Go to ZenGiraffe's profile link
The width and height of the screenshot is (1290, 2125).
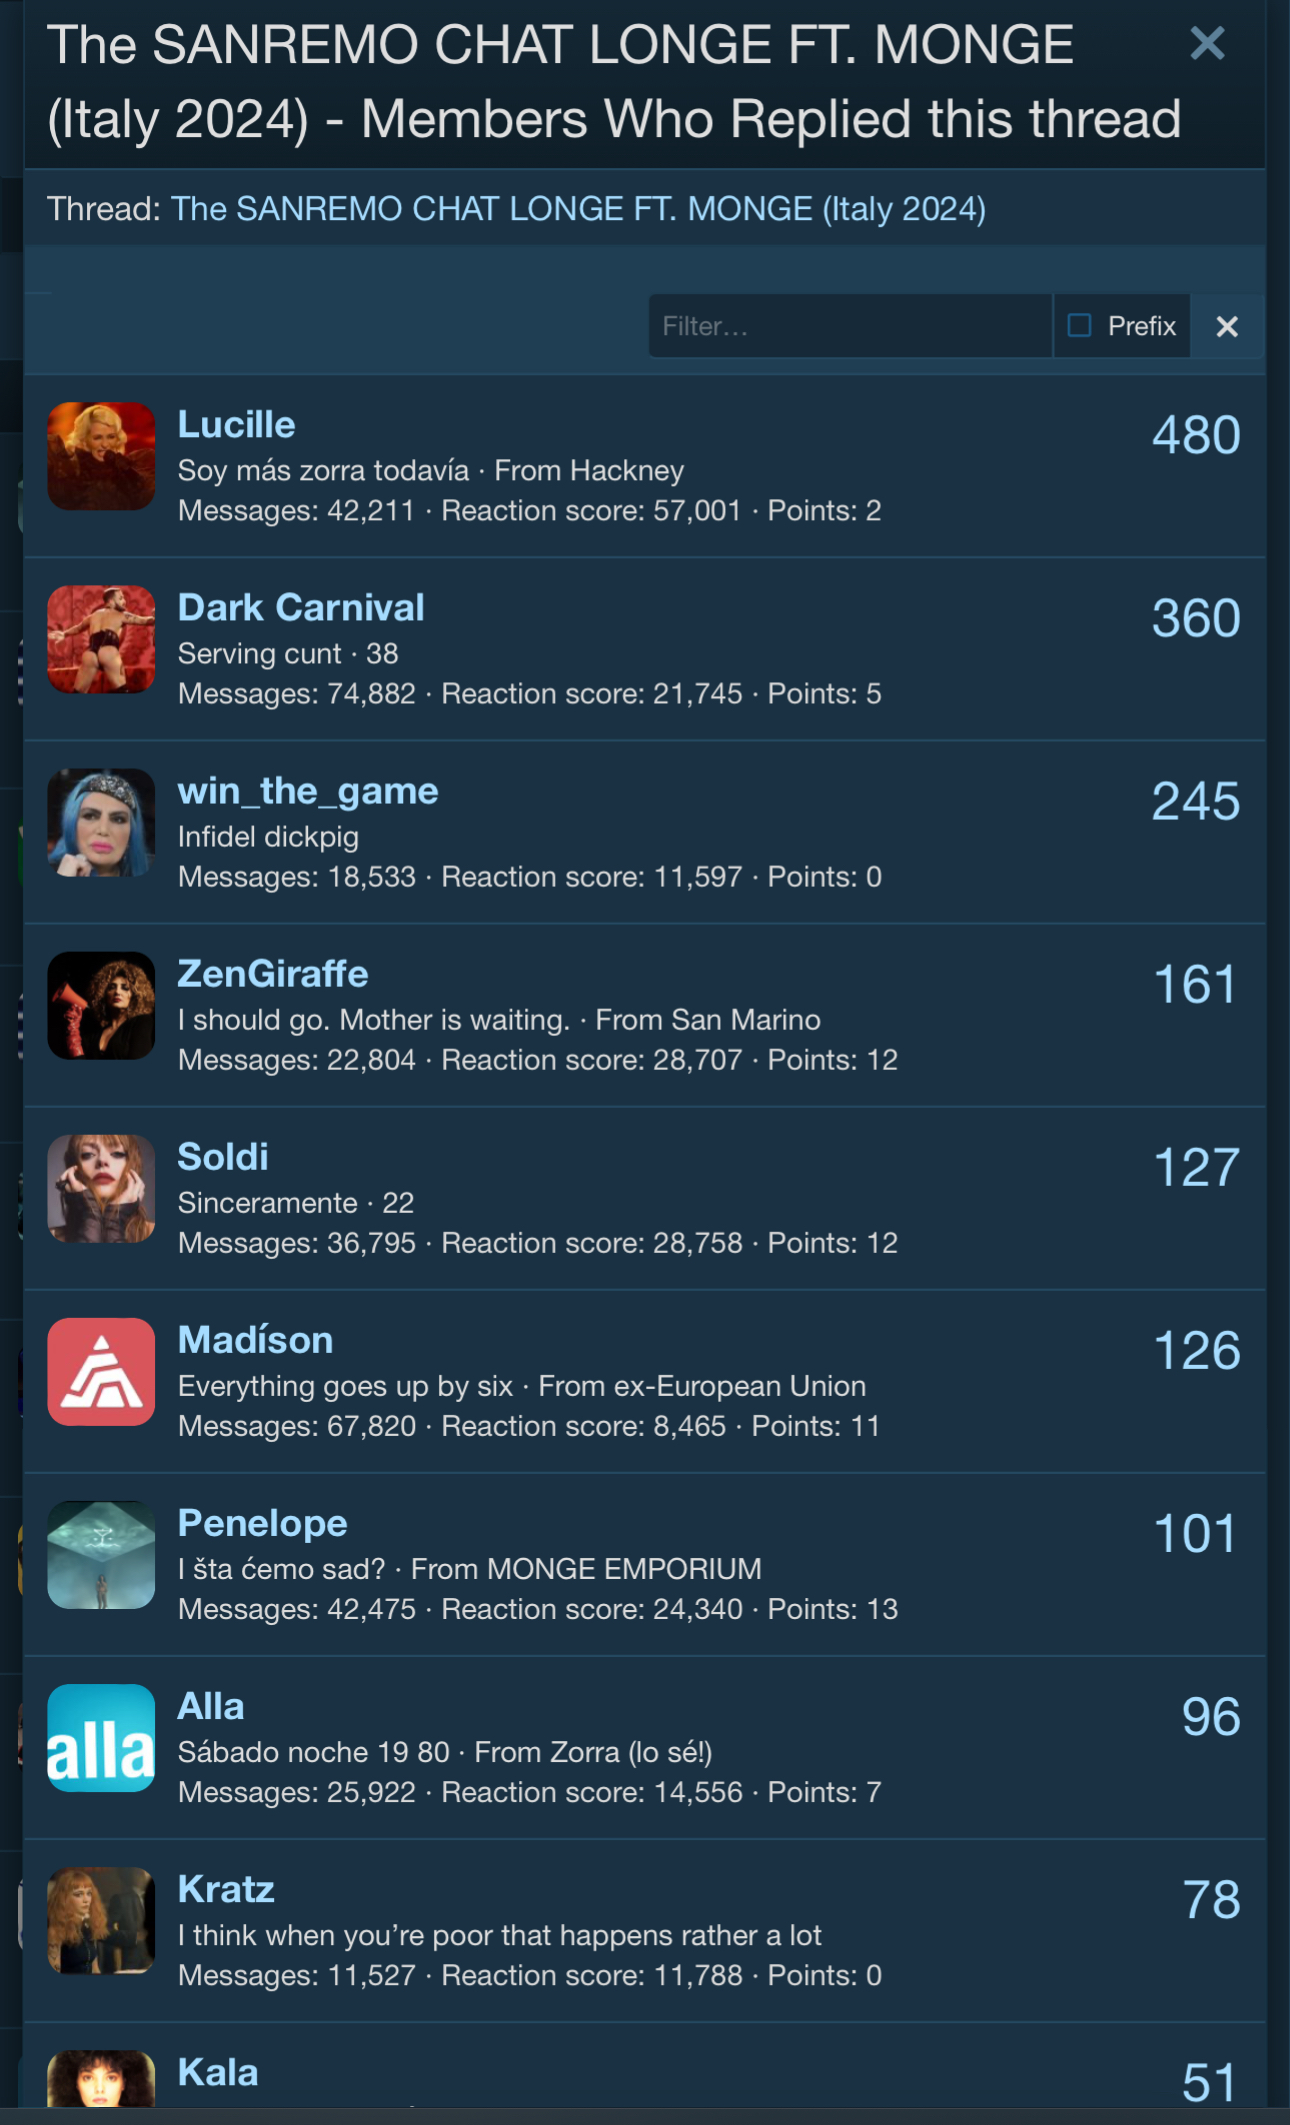273,973
